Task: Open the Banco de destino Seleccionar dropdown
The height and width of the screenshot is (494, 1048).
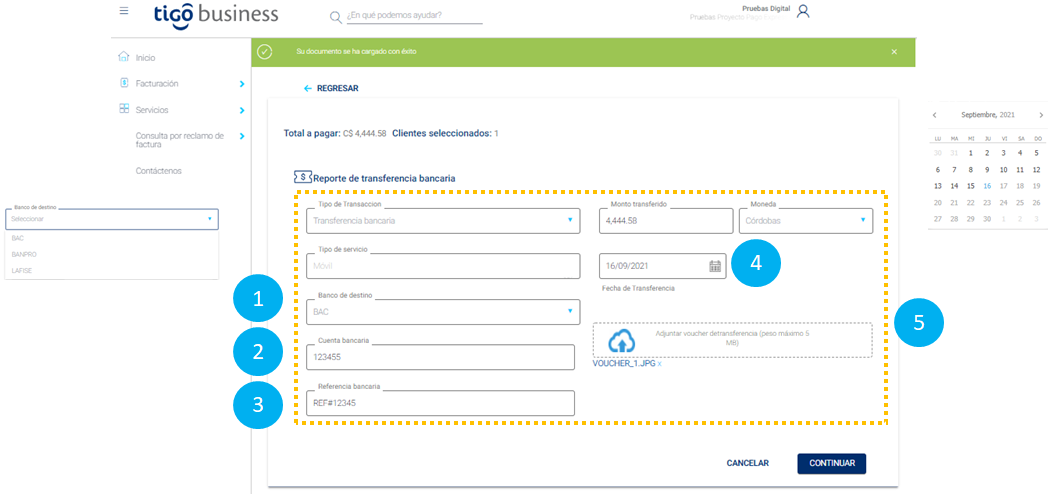Action: (112, 219)
